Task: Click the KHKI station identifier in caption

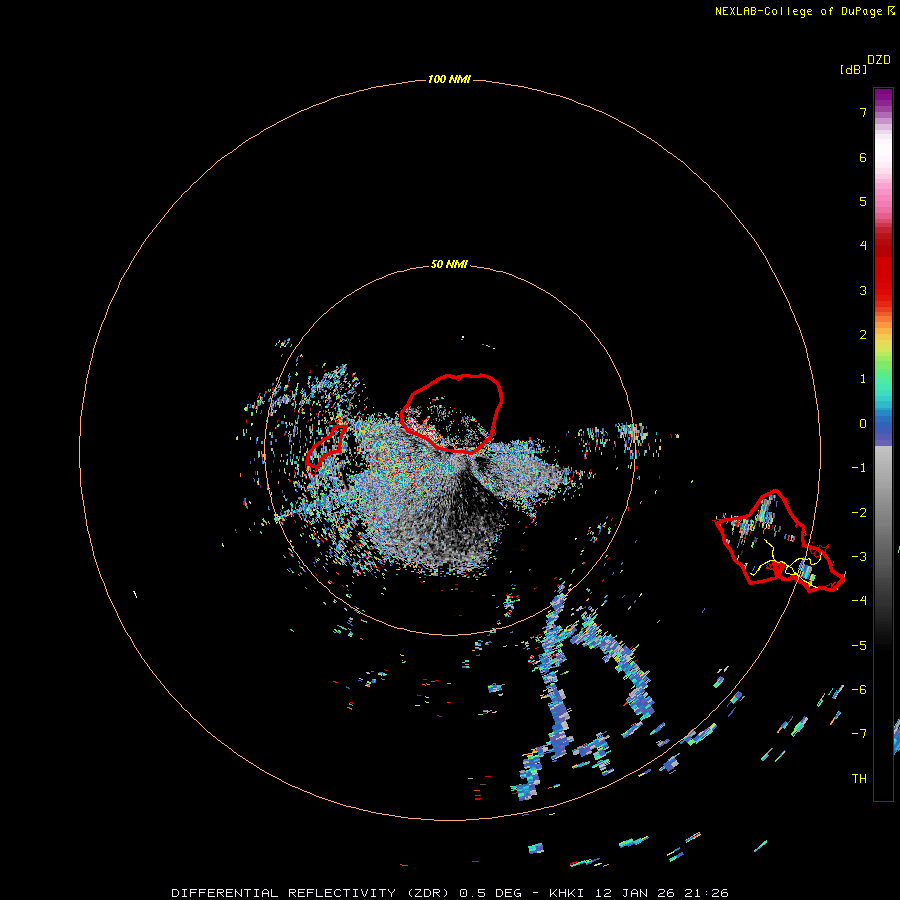Action: point(567,893)
